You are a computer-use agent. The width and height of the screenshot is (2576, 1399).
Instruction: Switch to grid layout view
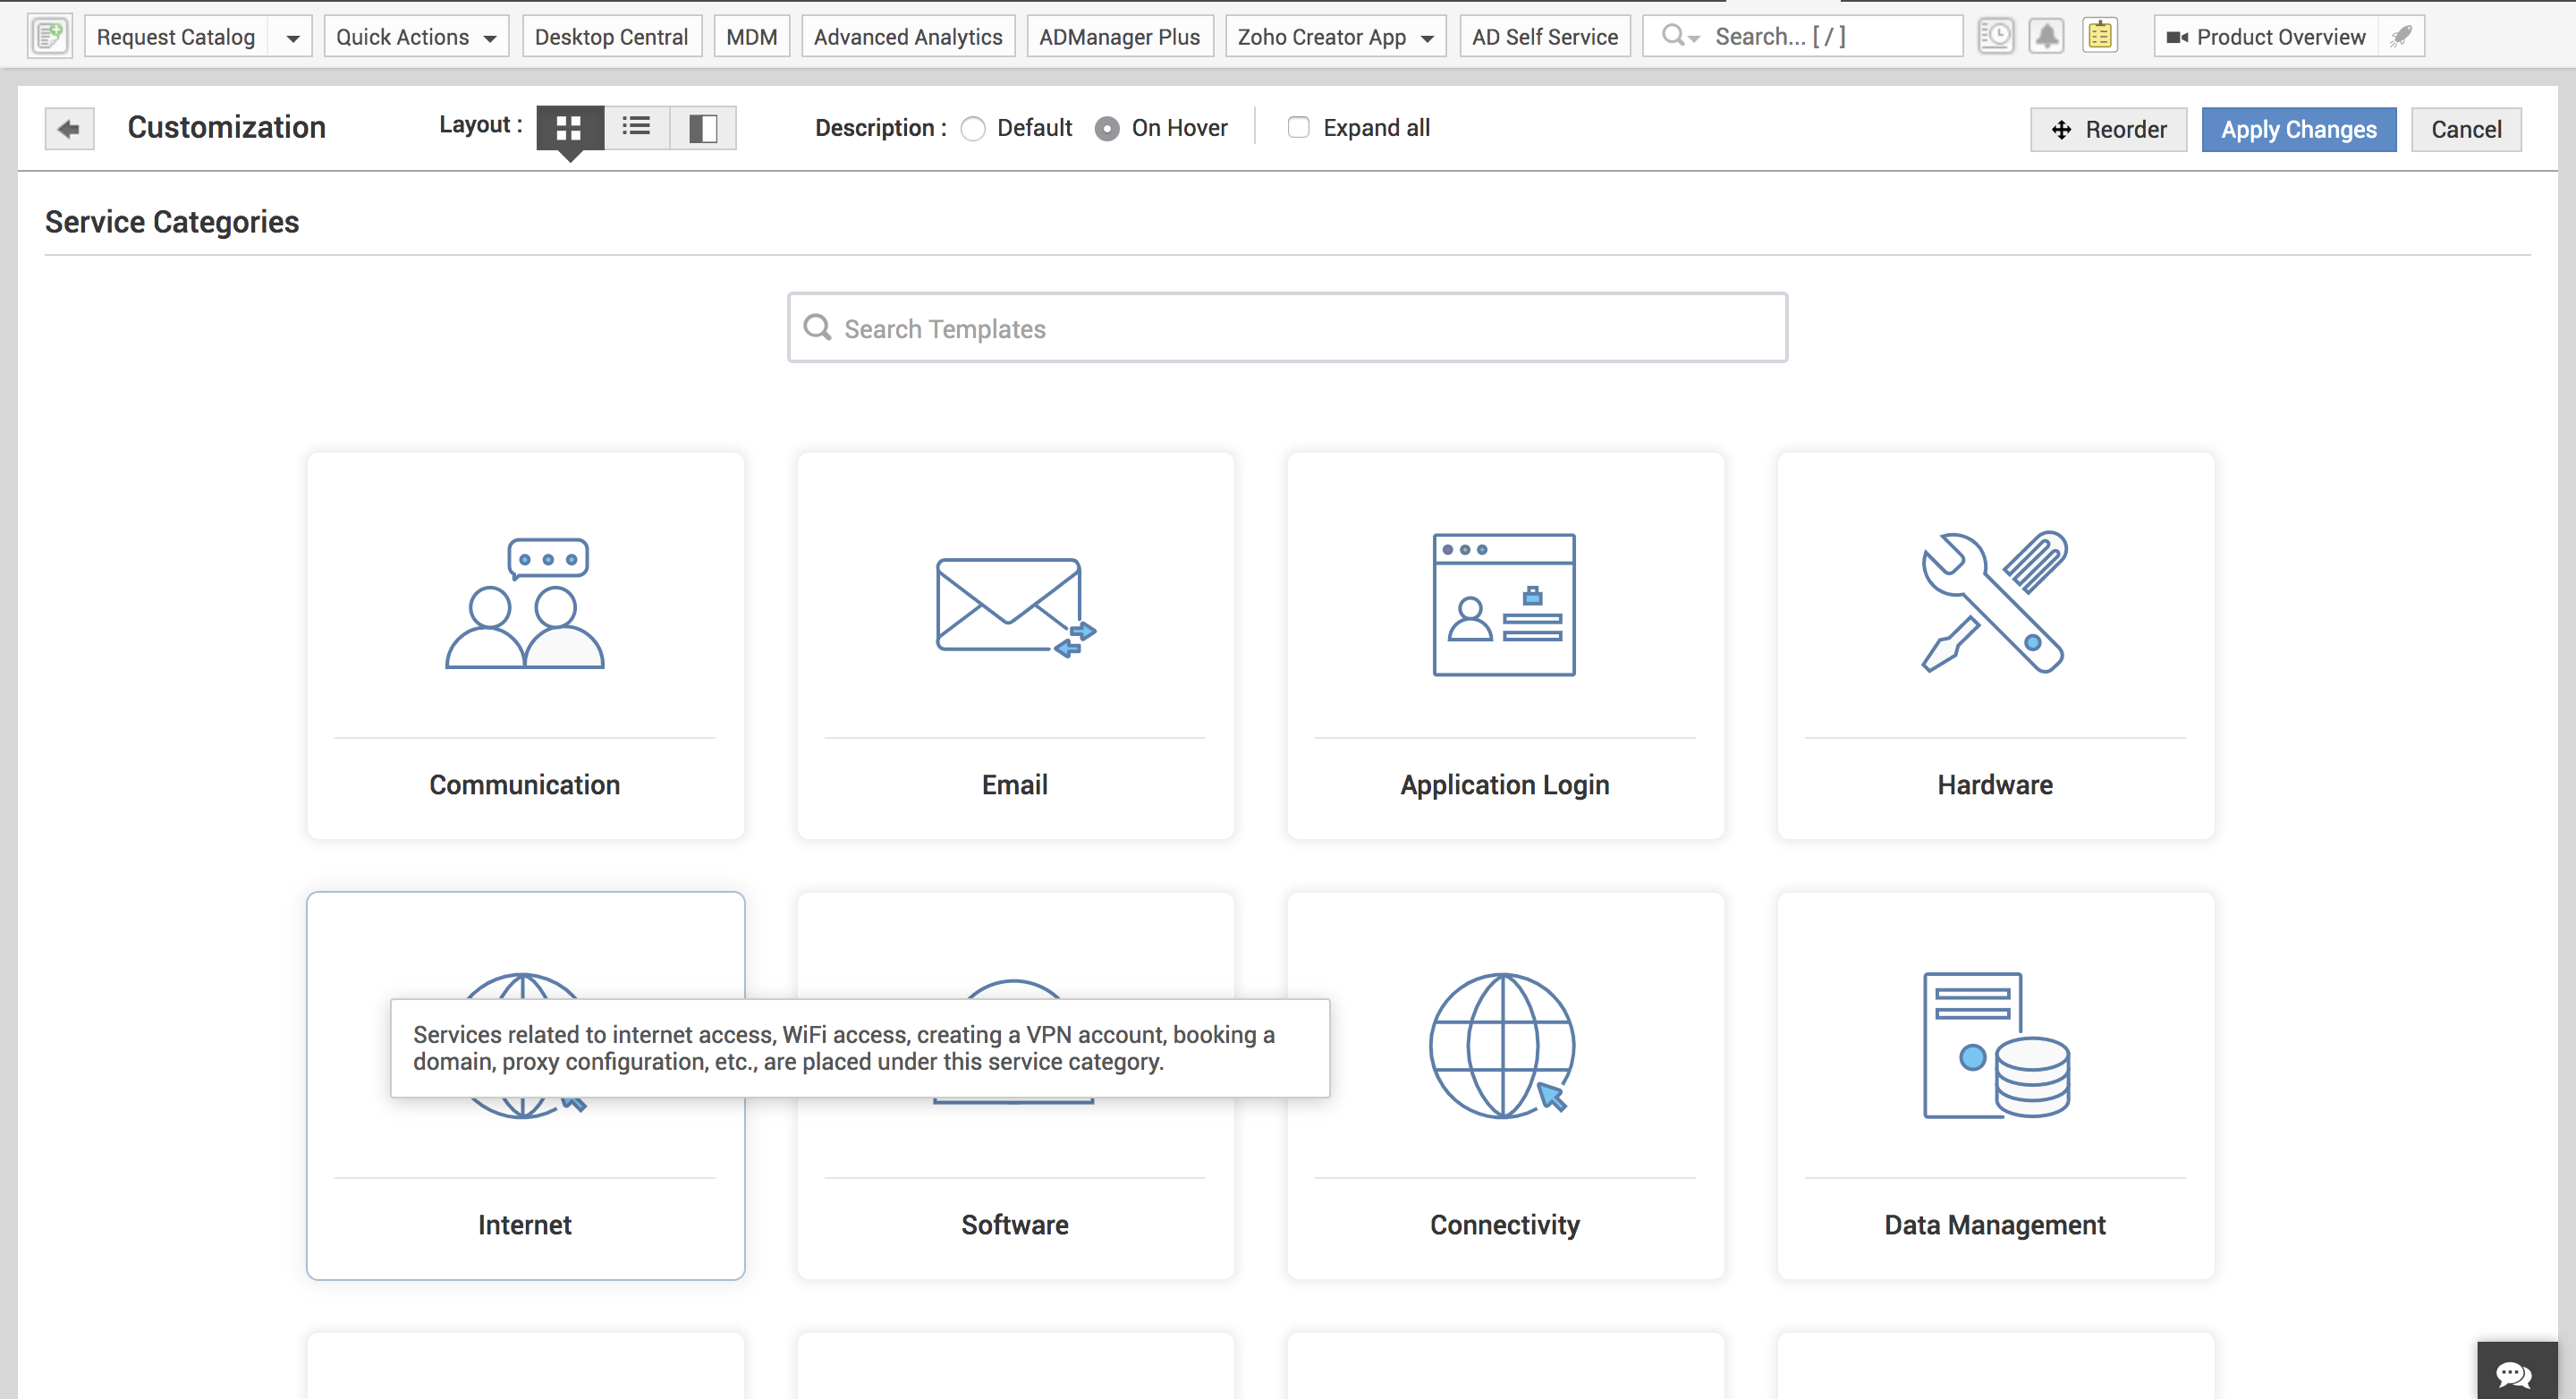pos(569,128)
